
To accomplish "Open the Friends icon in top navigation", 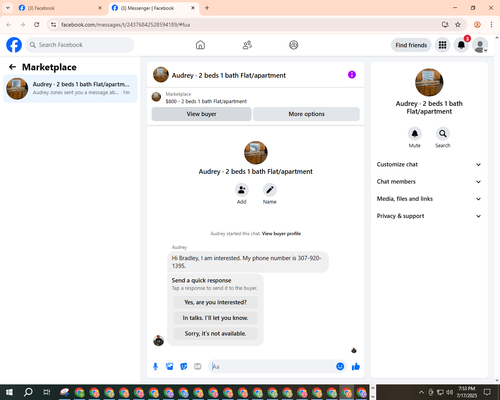I will click(x=247, y=45).
